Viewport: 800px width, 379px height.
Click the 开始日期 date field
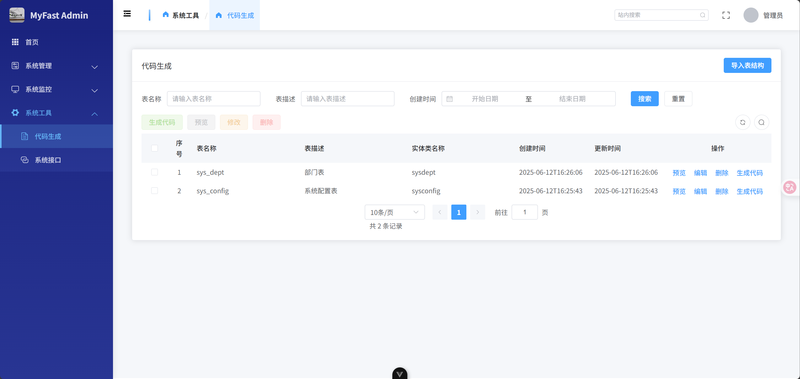pos(485,99)
